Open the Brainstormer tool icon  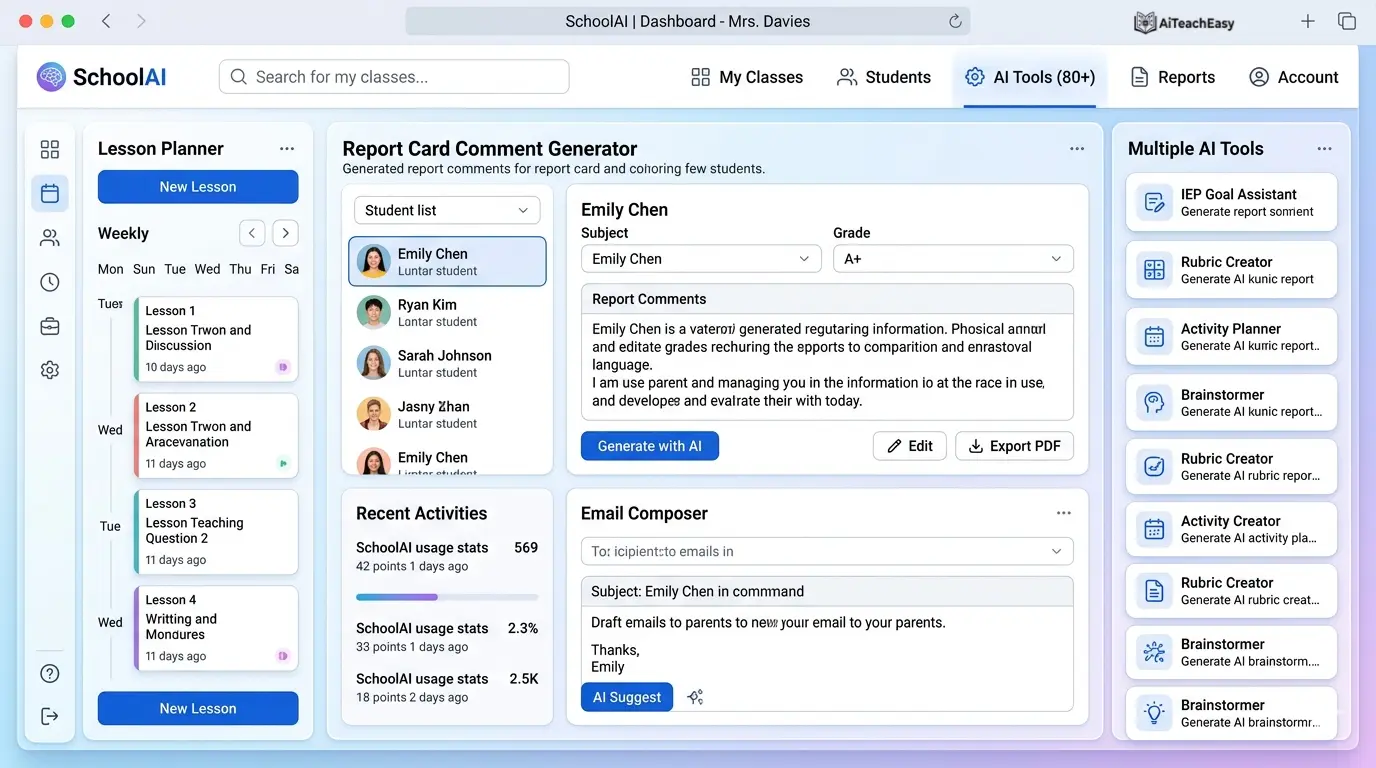[1155, 402]
